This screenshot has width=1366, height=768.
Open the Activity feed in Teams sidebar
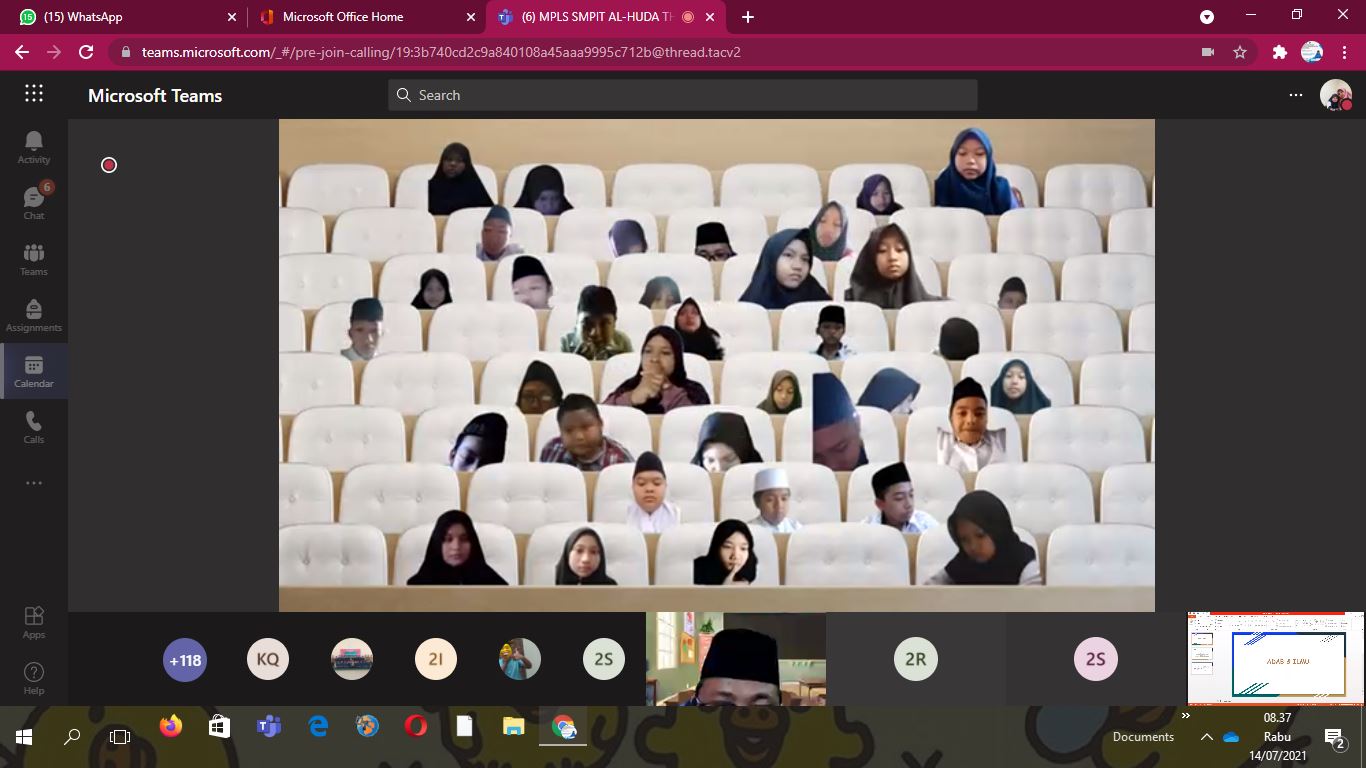(34, 147)
